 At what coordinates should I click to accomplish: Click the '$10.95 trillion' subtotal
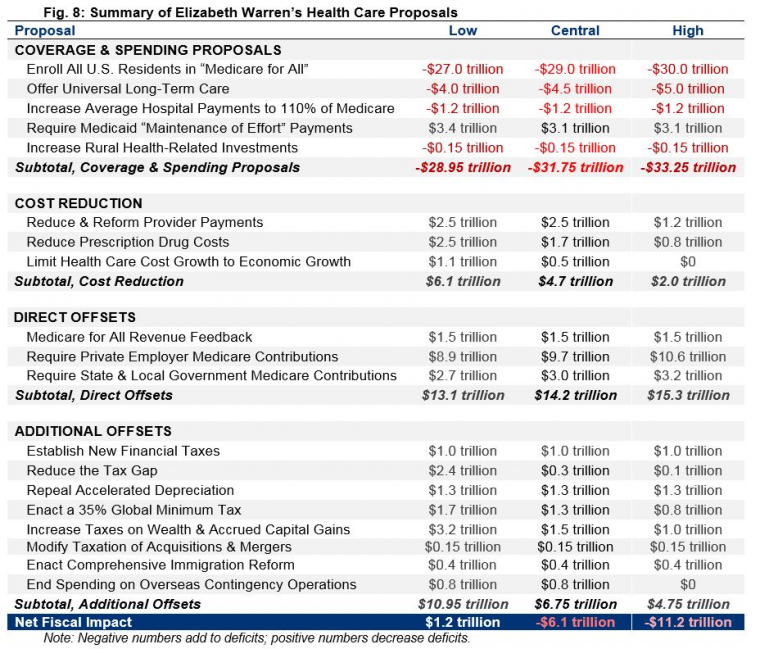(463, 604)
